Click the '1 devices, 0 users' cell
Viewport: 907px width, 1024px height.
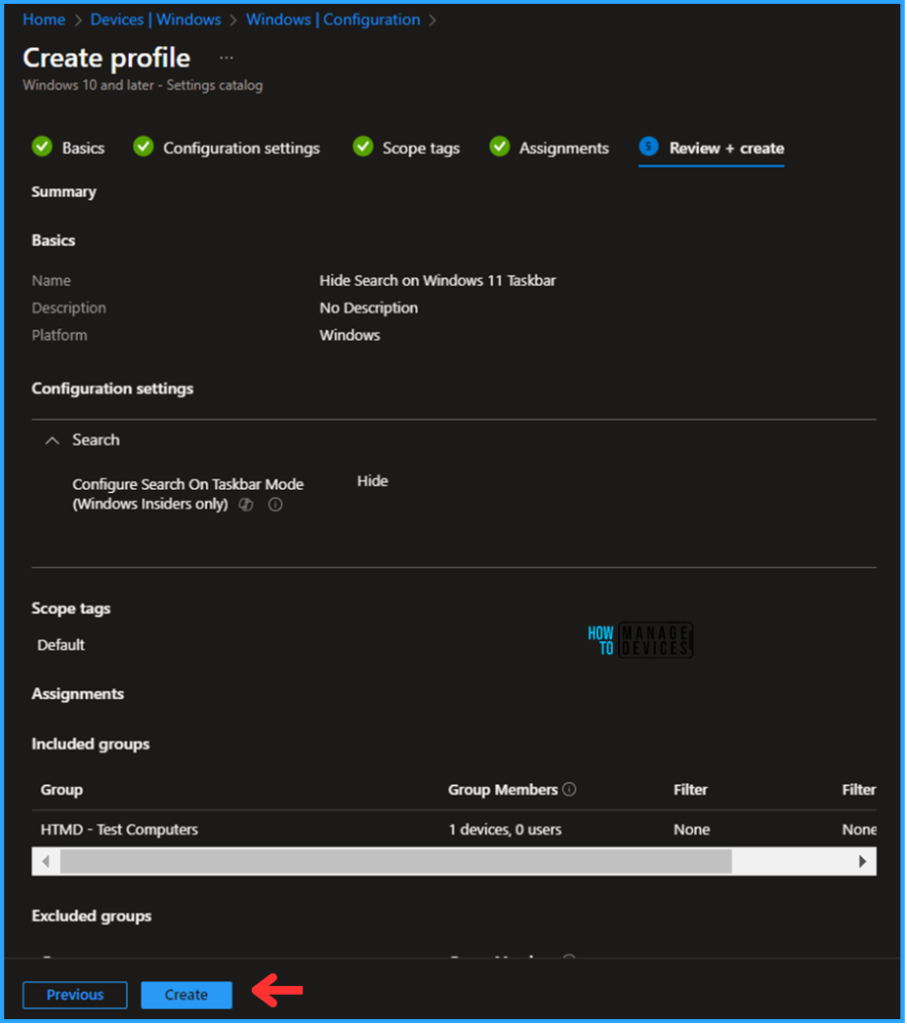(x=505, y=829)
